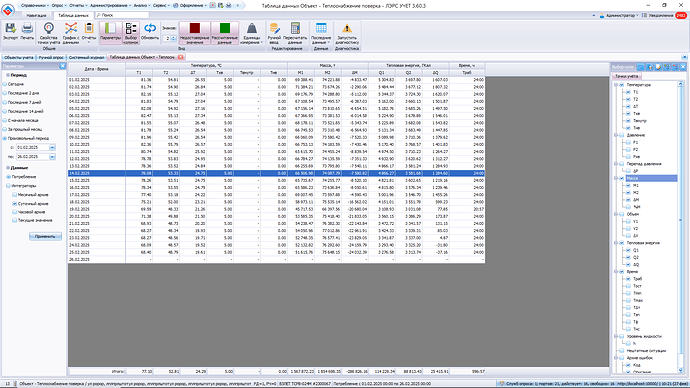690x388 pixels.
Task: Open the Уведомления notifications link
Action: pyautogui.click(x=661, y=15)
